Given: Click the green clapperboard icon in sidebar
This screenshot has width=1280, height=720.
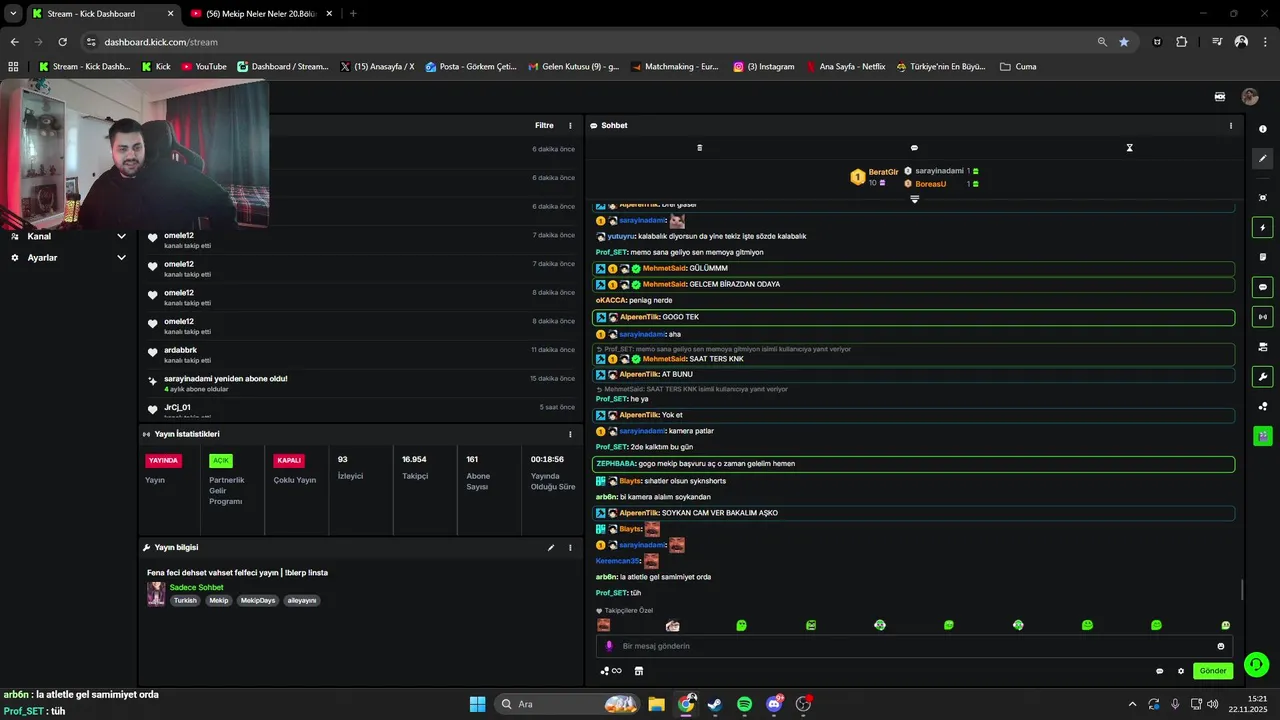Looking at the screenshot, I should click(1263, 436).
